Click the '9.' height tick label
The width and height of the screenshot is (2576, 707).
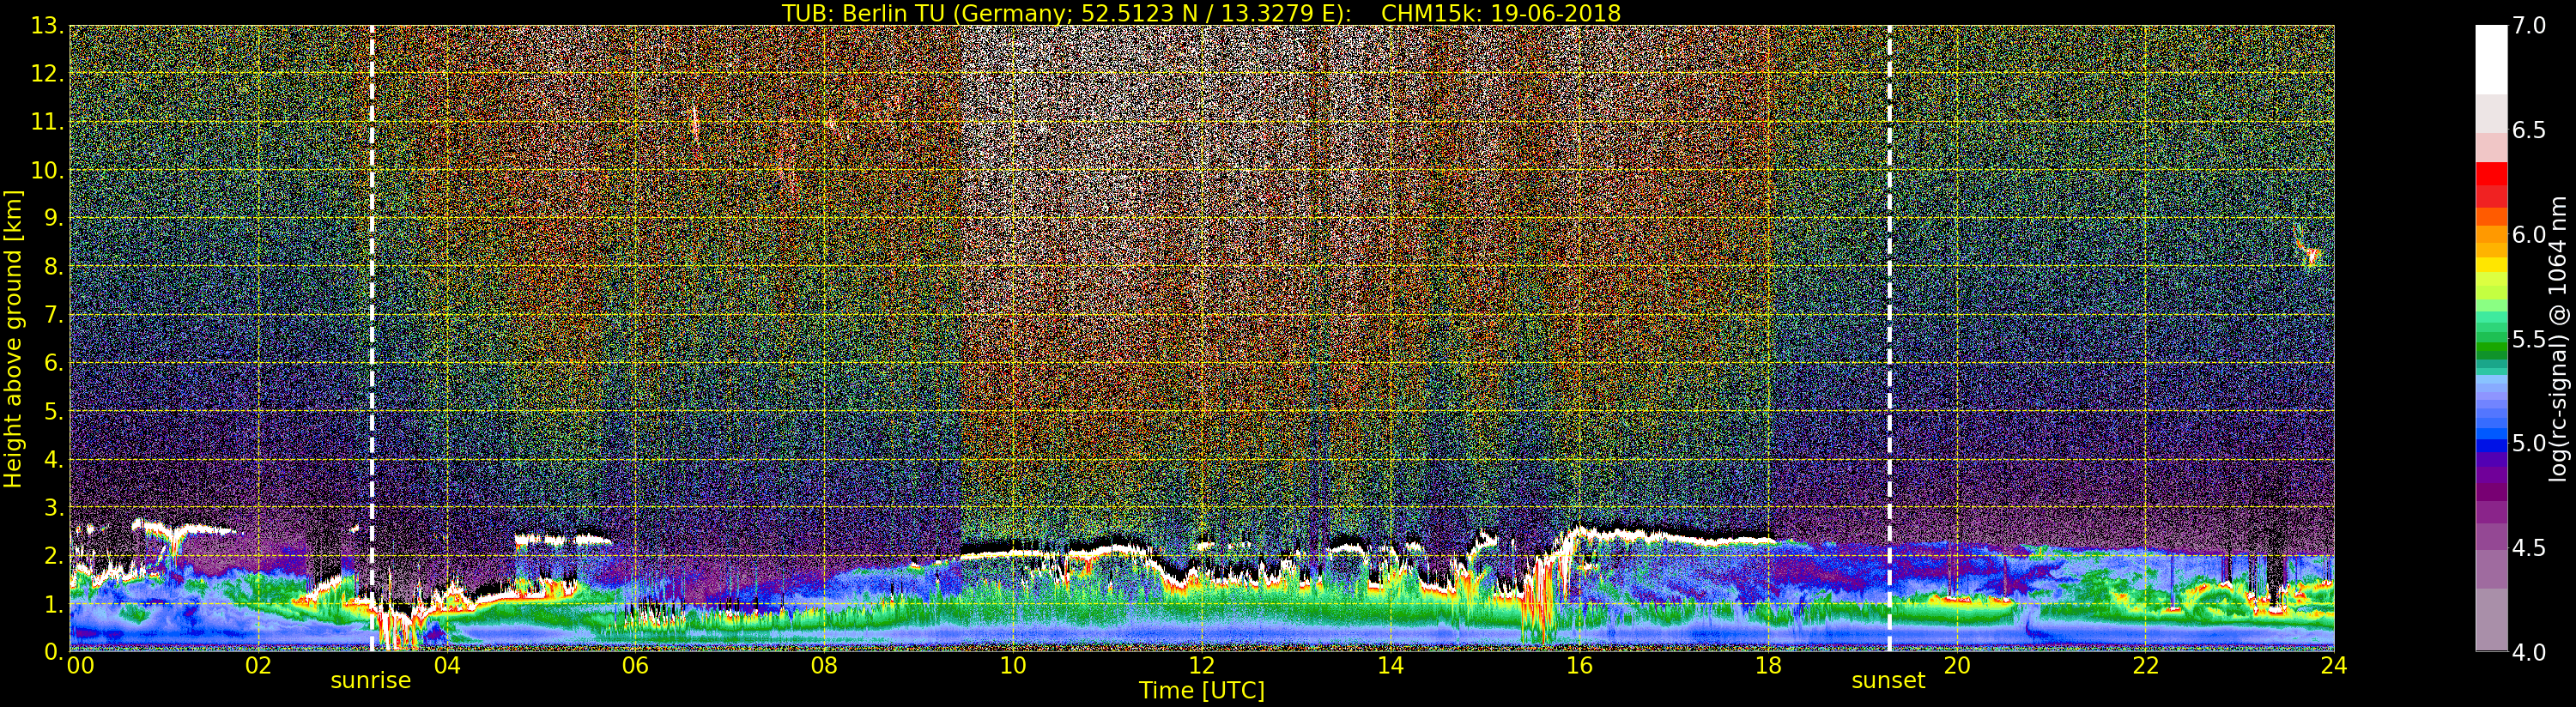click(53, 218)
